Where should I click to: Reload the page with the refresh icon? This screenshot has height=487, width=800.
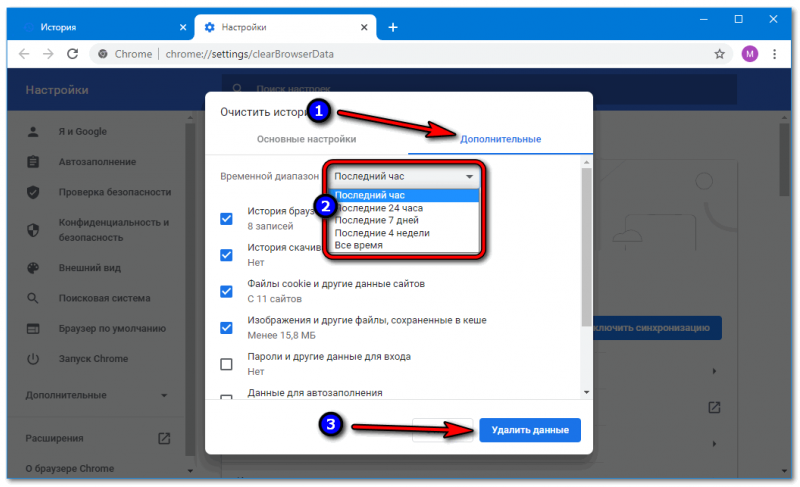73,53
